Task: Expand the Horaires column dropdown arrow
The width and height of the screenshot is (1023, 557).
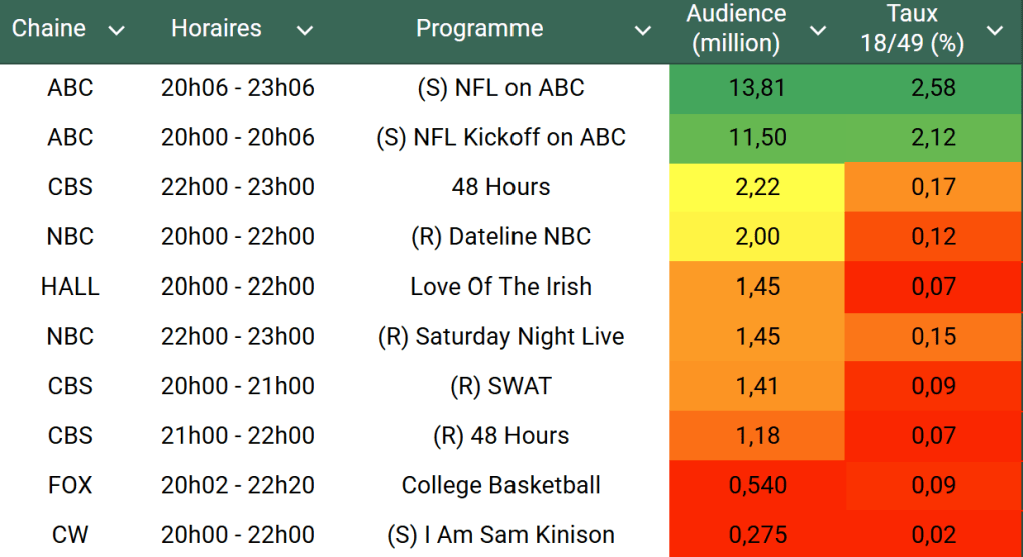Action: point(305,31)
